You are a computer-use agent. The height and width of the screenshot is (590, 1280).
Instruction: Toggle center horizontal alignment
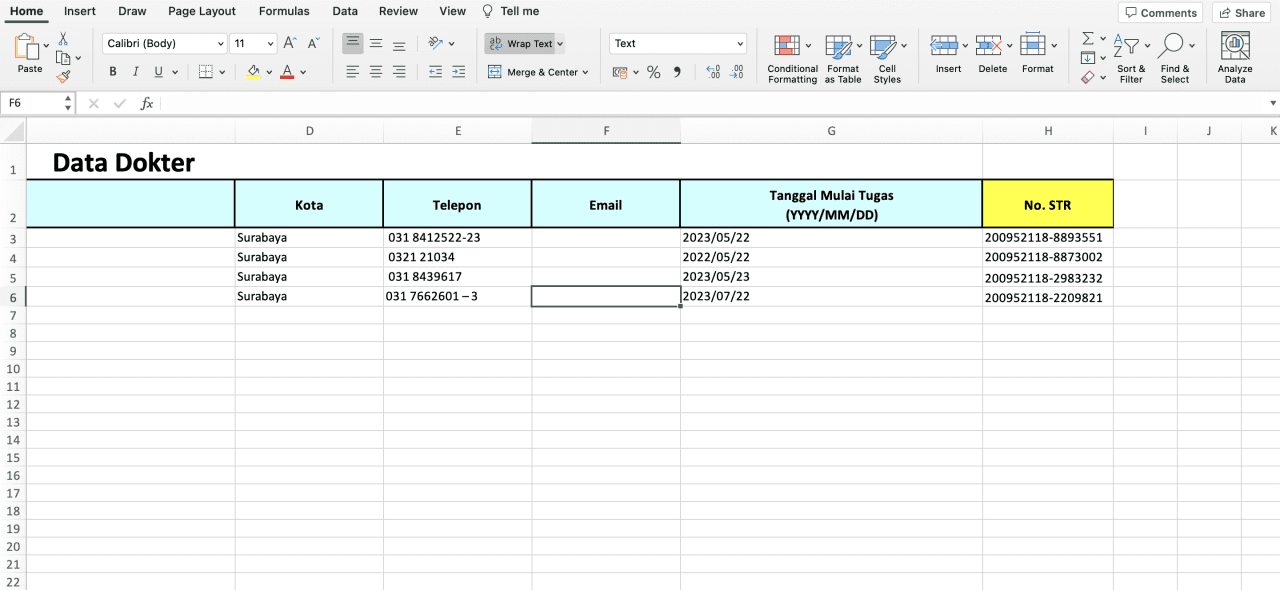[376, 72]
